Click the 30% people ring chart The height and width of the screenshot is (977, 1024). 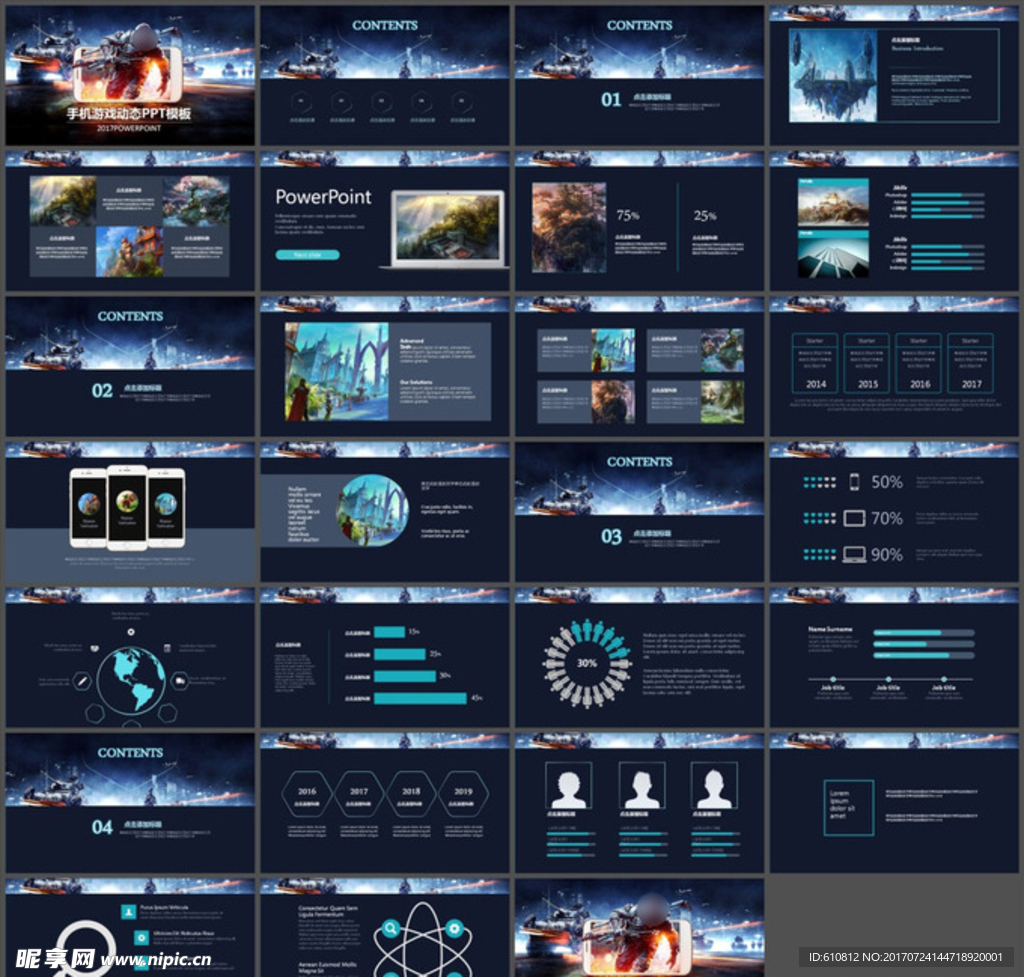point(586,663)
